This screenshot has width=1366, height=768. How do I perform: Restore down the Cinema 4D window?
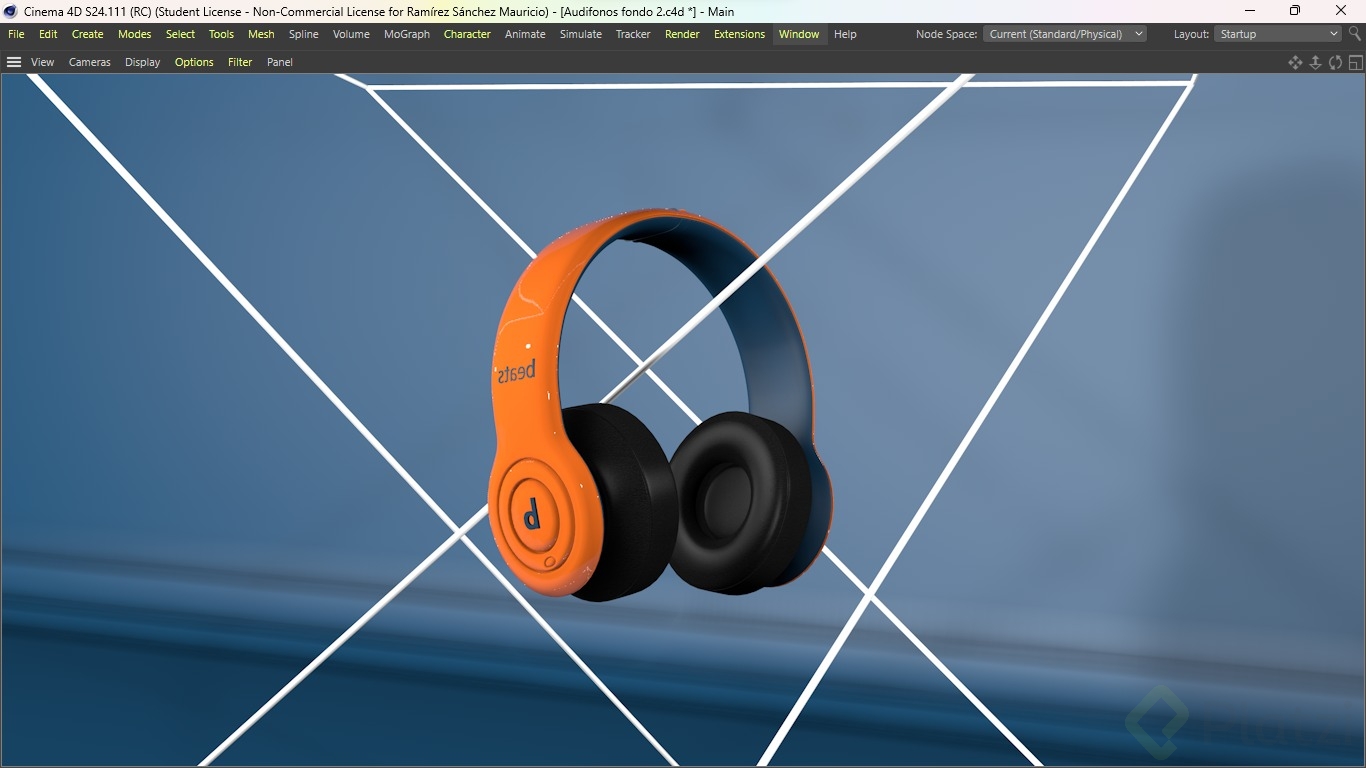click(1295, 11)
